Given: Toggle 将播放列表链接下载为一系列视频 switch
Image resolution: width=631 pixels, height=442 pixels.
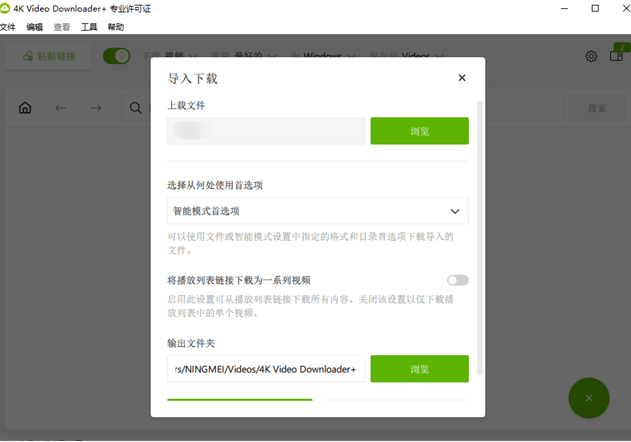Looking at the screenshot, I should coord(458,280).
